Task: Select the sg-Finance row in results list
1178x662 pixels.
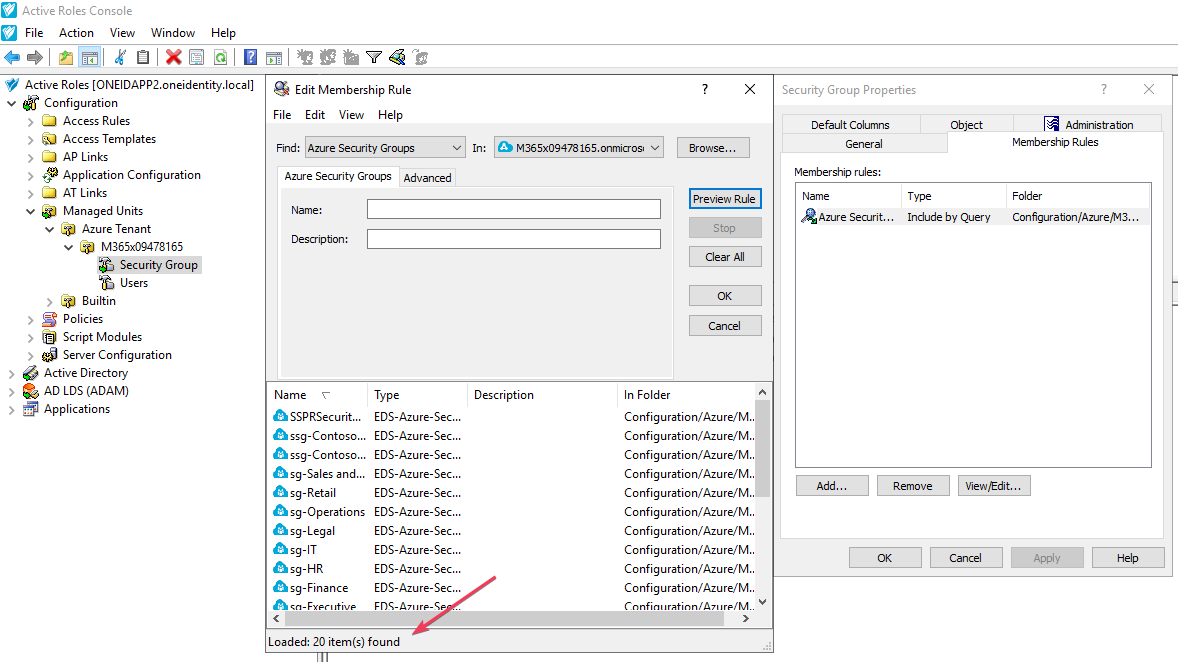Action: pyautogui.click(x=320, y=588)
